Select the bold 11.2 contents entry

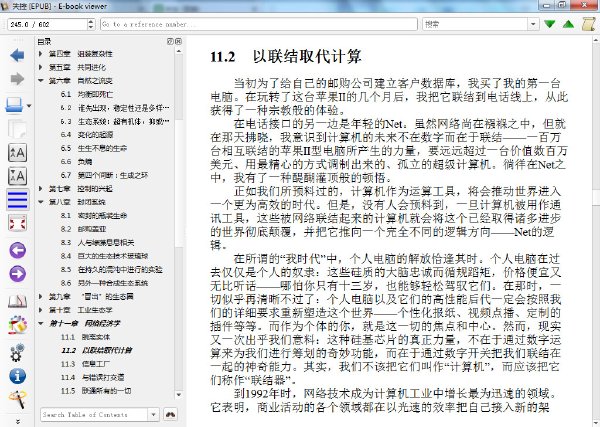[96, 350]
